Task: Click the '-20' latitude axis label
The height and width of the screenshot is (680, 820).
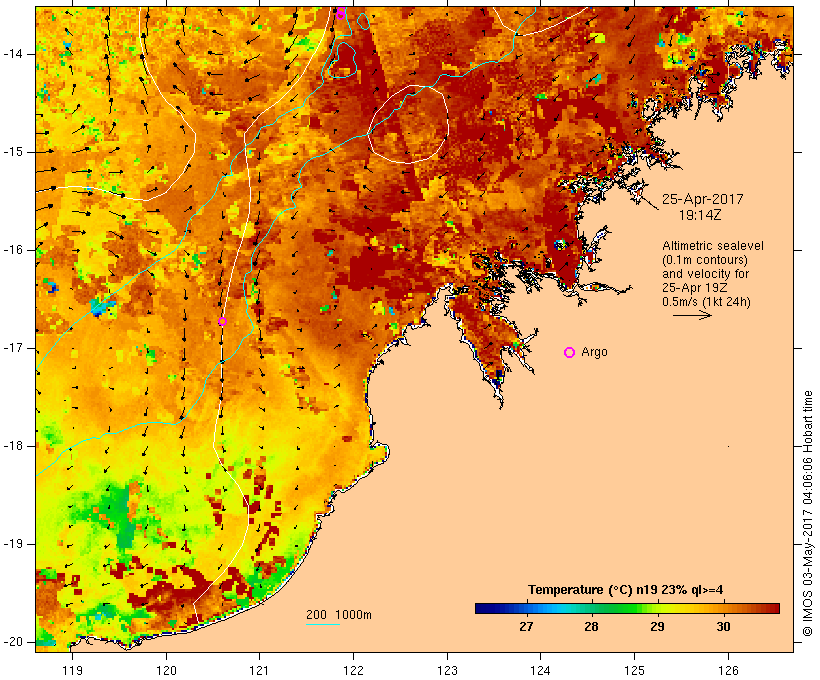Action: click(x=13, y=642)
